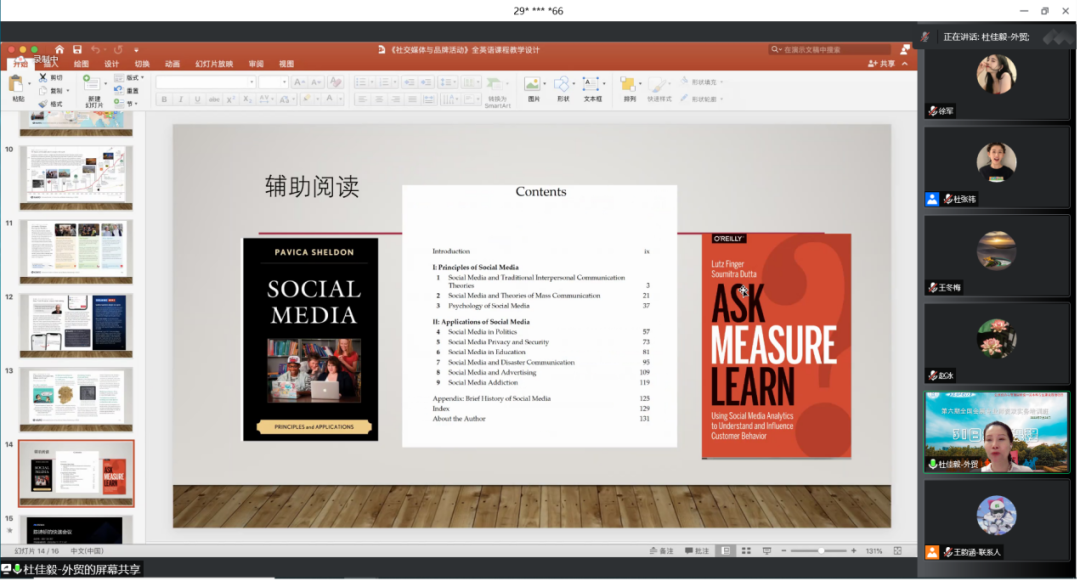Click the Save disk icon in title bar
1080x581 pixels.
click(77, 50)
